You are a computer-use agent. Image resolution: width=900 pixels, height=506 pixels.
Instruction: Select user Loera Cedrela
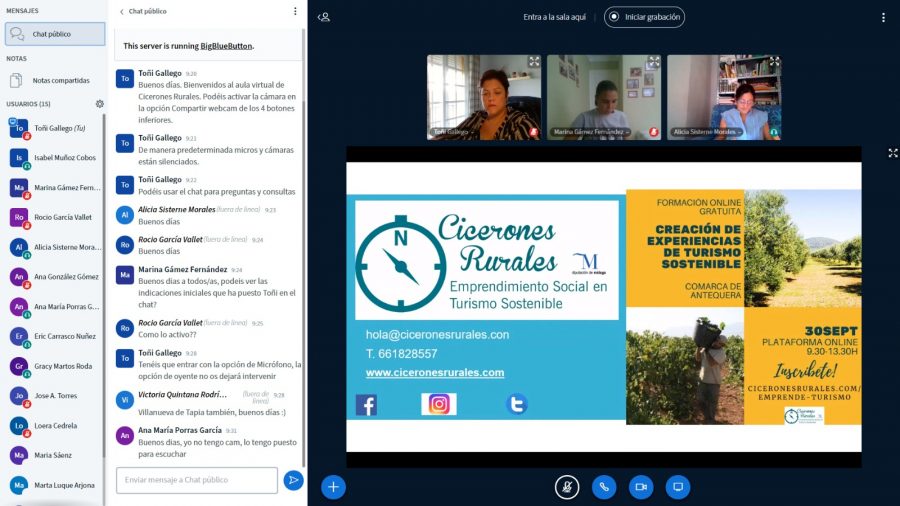[55, 426]
